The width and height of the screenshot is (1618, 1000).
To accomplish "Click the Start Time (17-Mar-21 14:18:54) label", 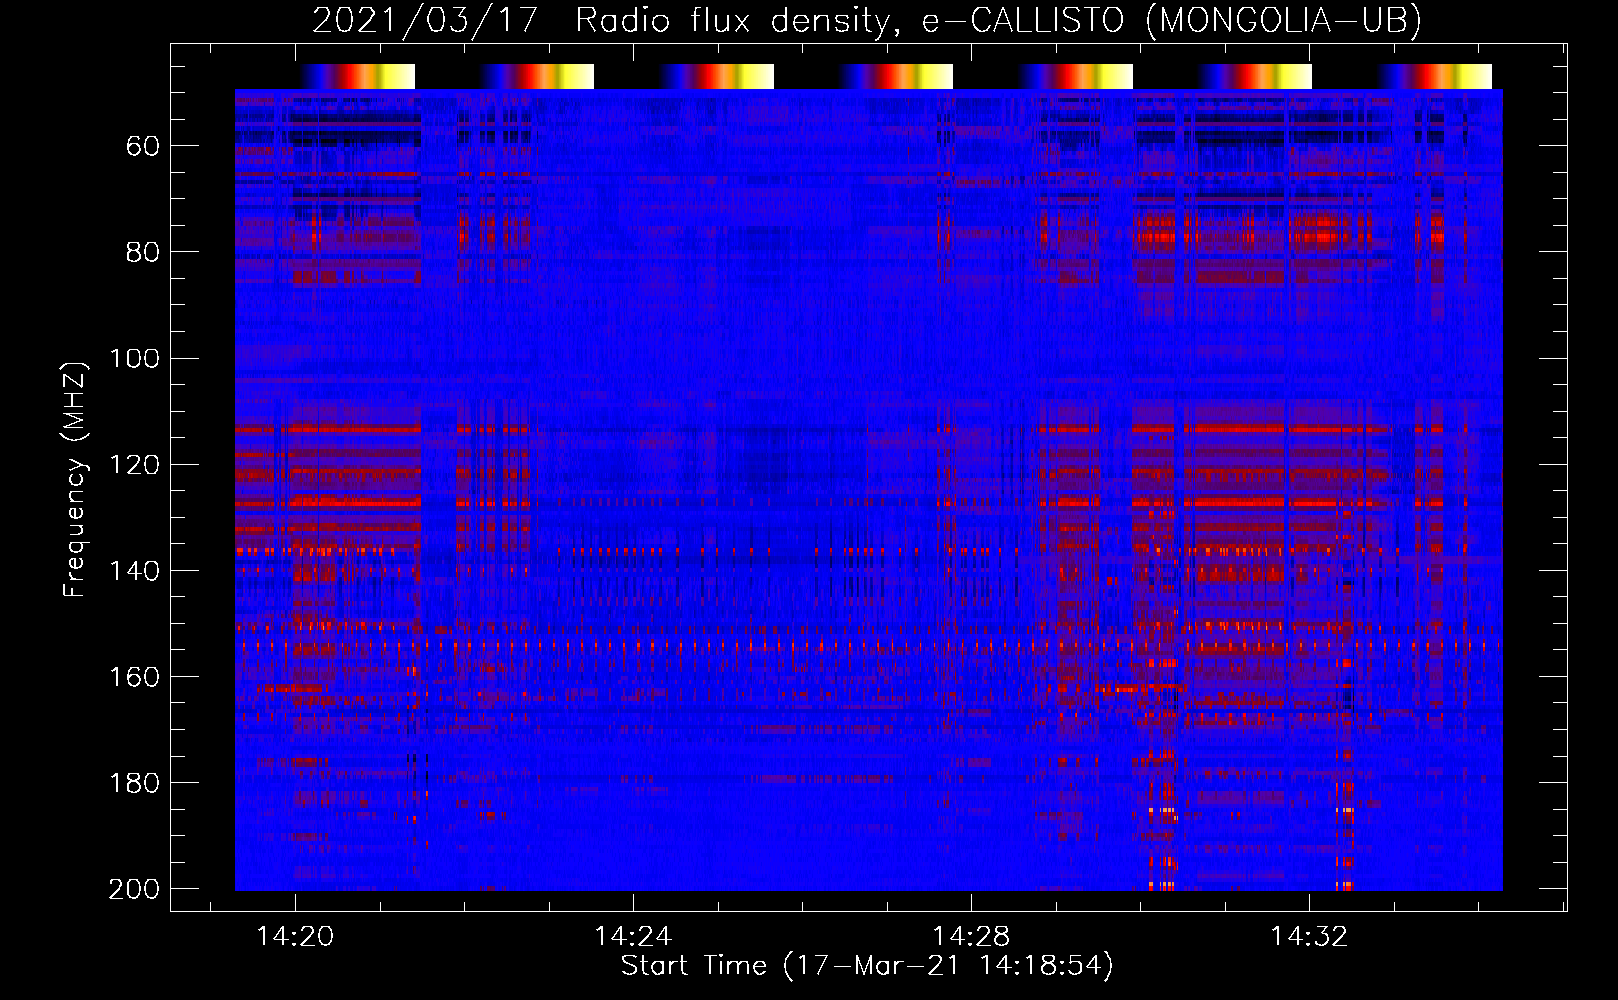I will tap(867, 966).
